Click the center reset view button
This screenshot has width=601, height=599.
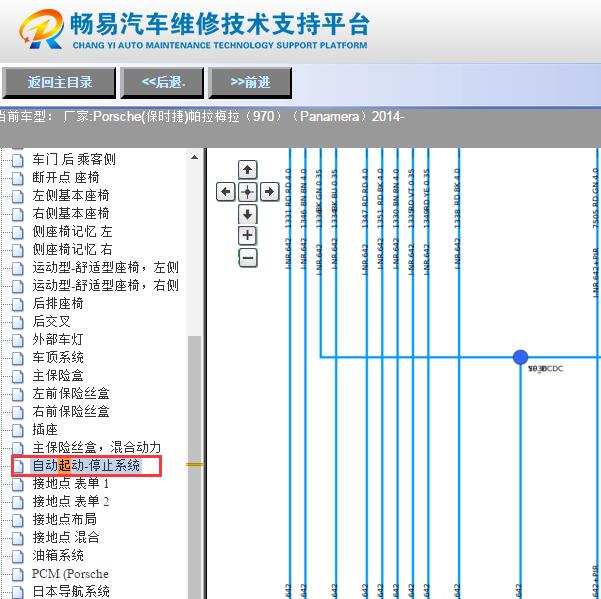click(248, 191)
